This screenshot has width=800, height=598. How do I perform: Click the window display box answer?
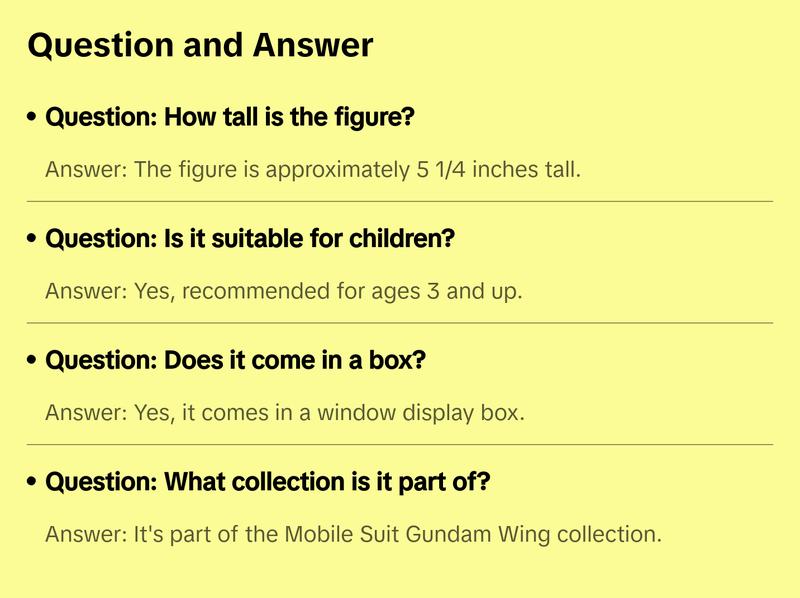click(x=284, y=412)
